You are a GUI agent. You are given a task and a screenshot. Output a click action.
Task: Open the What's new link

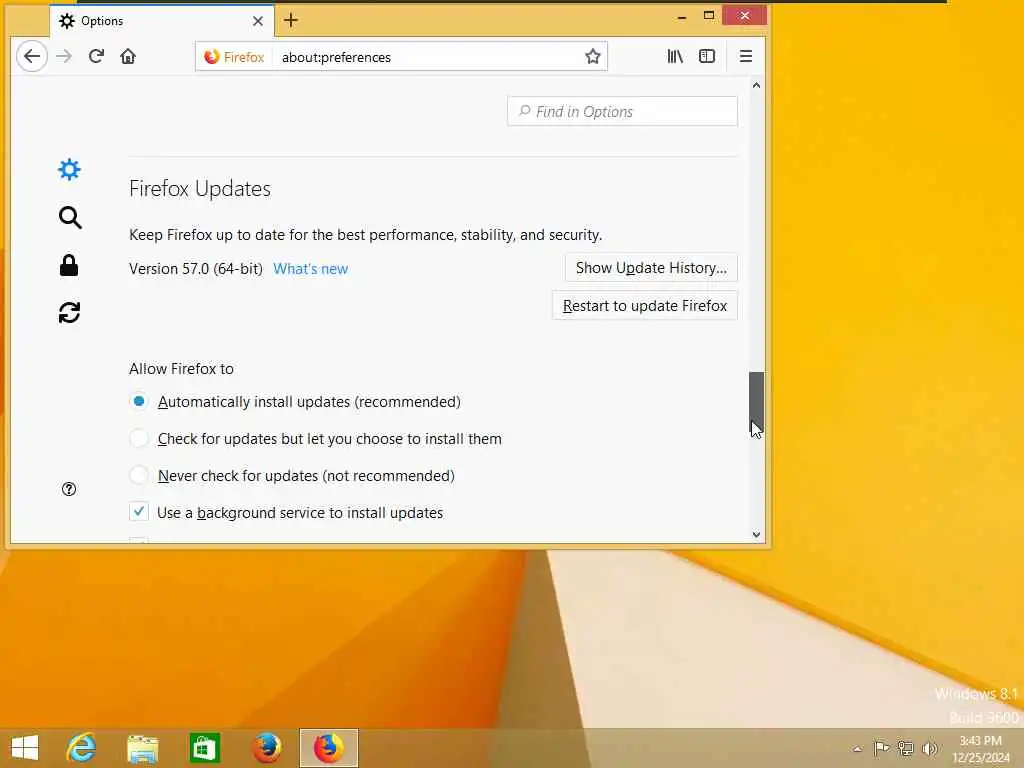[310, 269]
